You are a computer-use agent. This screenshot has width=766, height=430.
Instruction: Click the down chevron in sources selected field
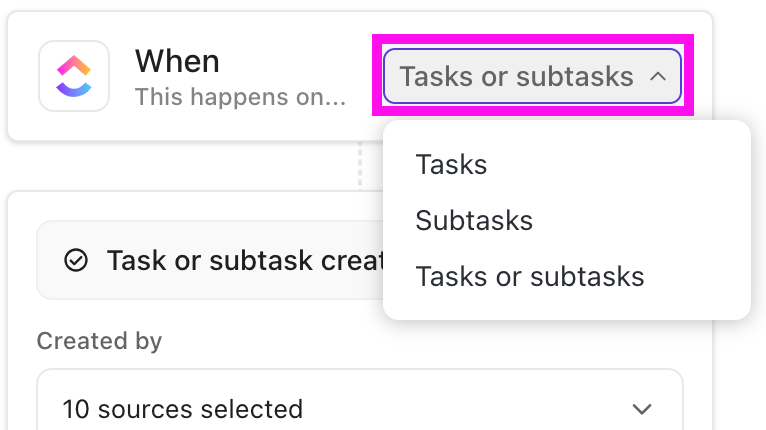point(643,409)
